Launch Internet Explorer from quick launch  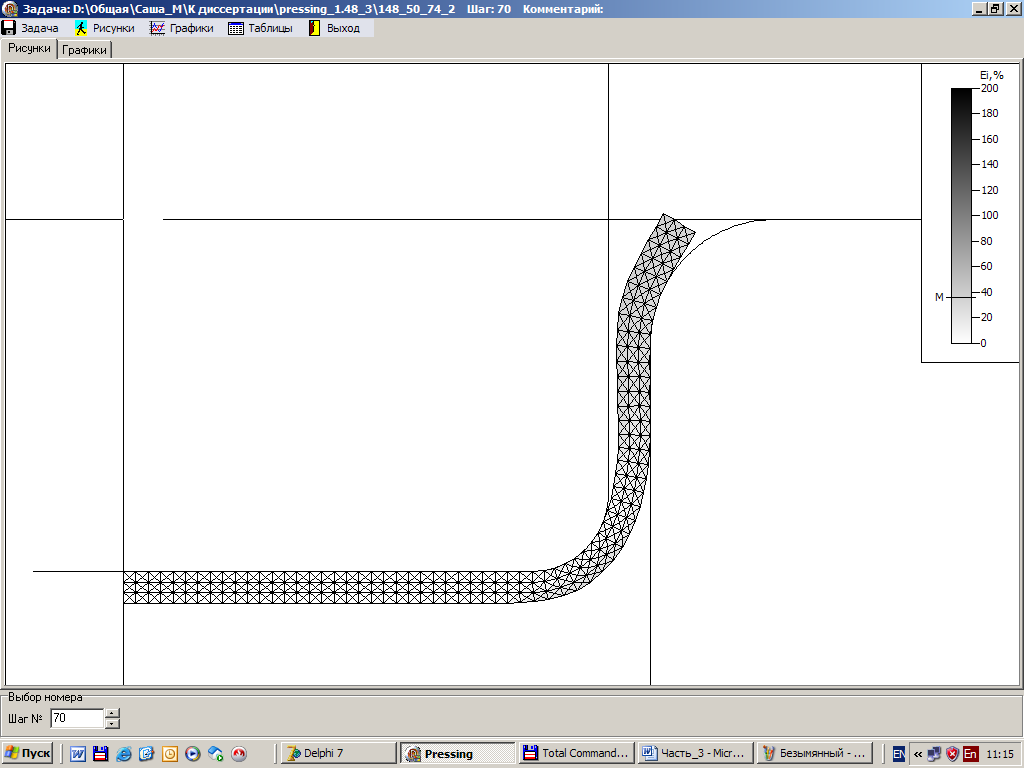coord(124,754)
